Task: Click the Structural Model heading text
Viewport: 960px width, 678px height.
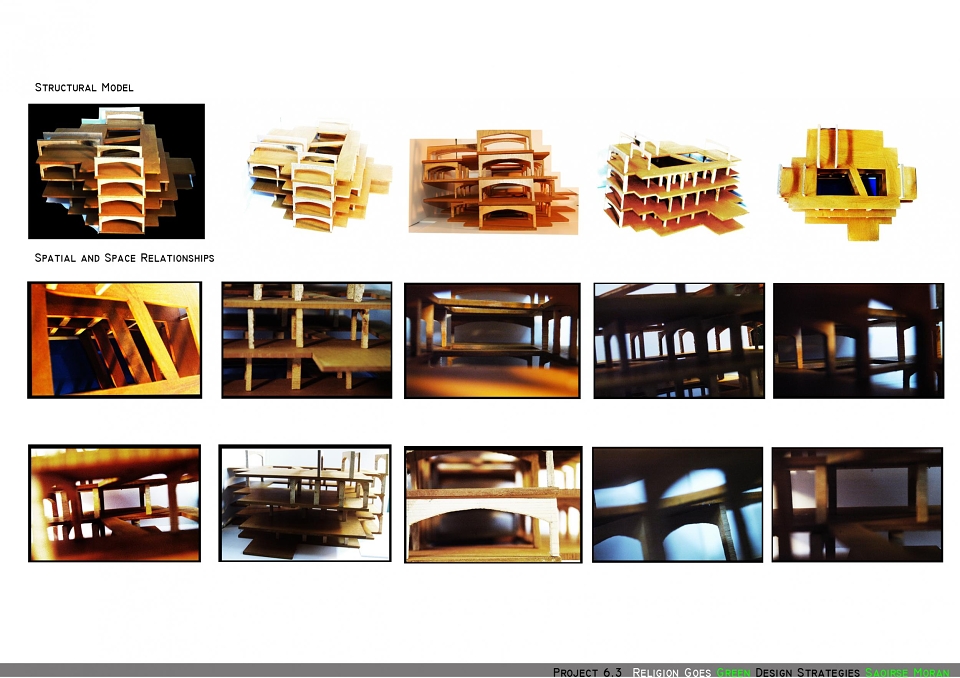Action: (x=84, y=87)
